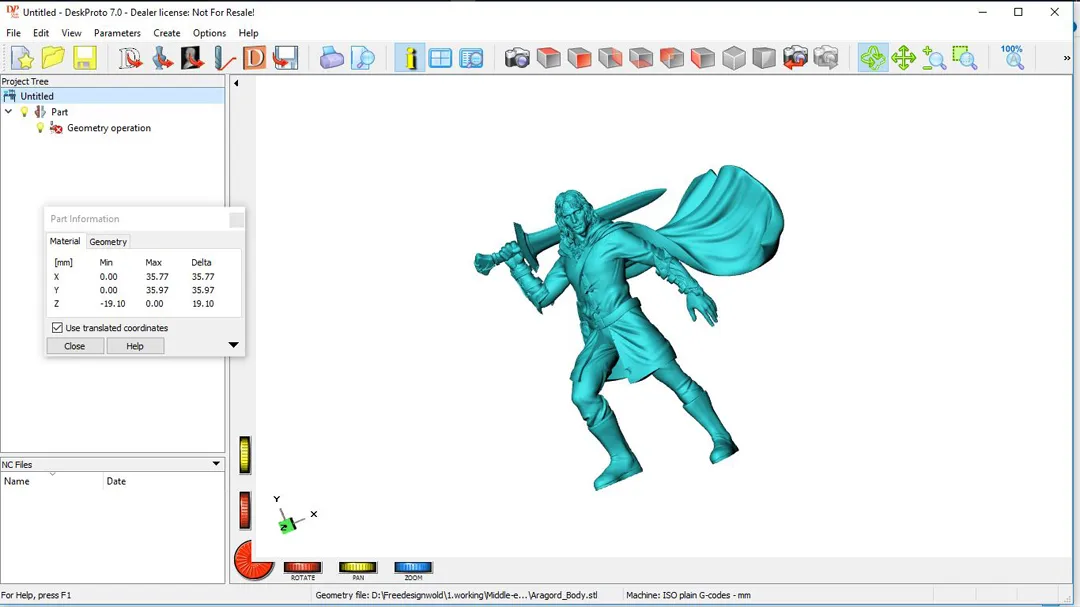Viewport: 1080px width, 607px height.
Task: Click the orange D toolbar icon
Action: [x=254, y=58]
